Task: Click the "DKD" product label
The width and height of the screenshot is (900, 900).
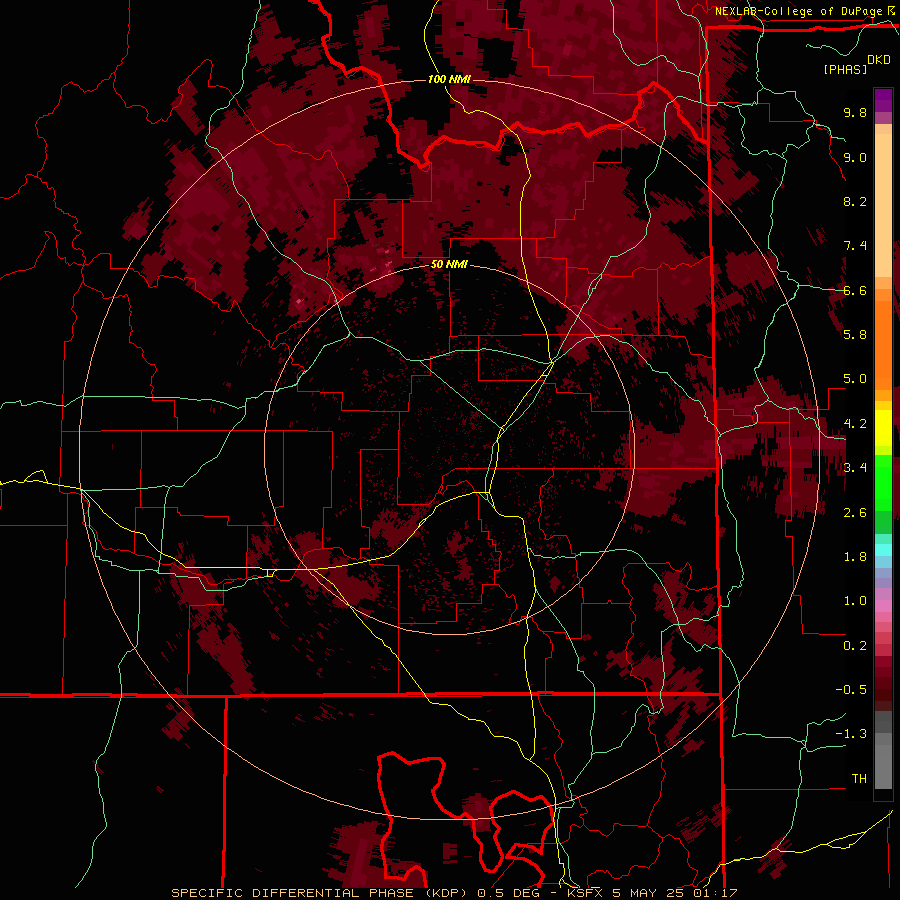Action: pyautogui.click(x=879, y=60)
